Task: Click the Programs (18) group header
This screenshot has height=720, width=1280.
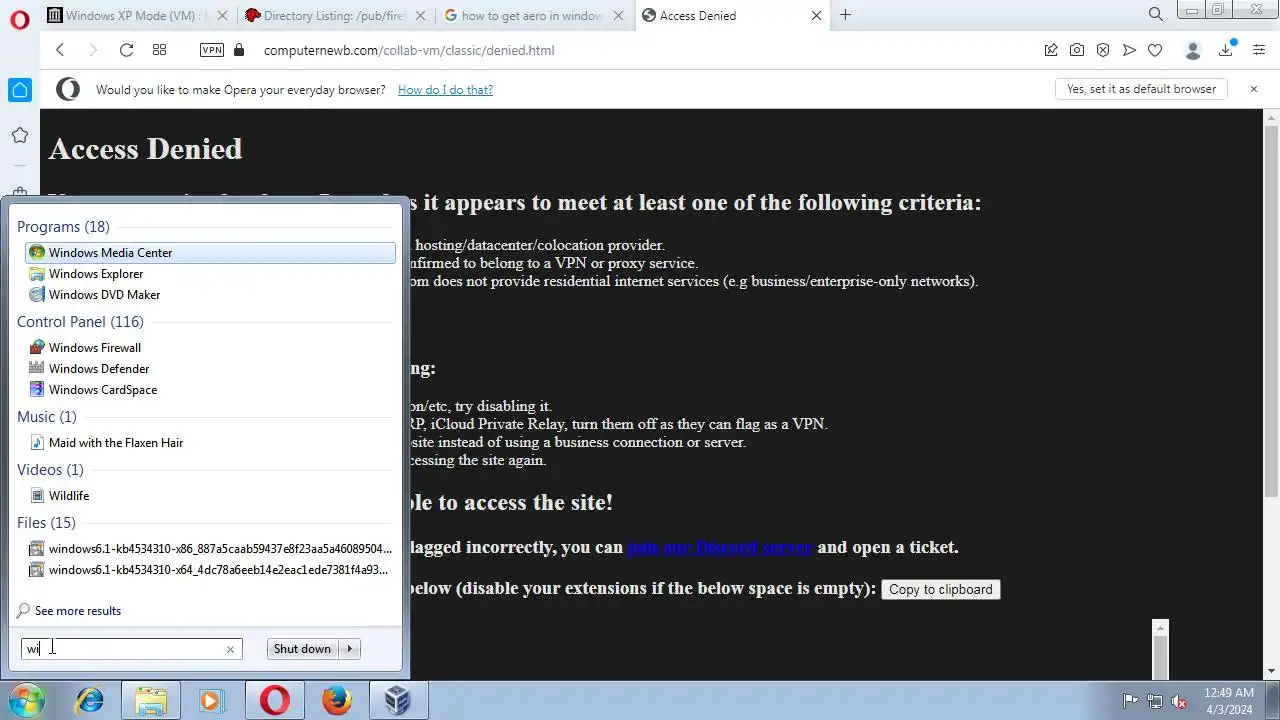Action: click(63, 227)
